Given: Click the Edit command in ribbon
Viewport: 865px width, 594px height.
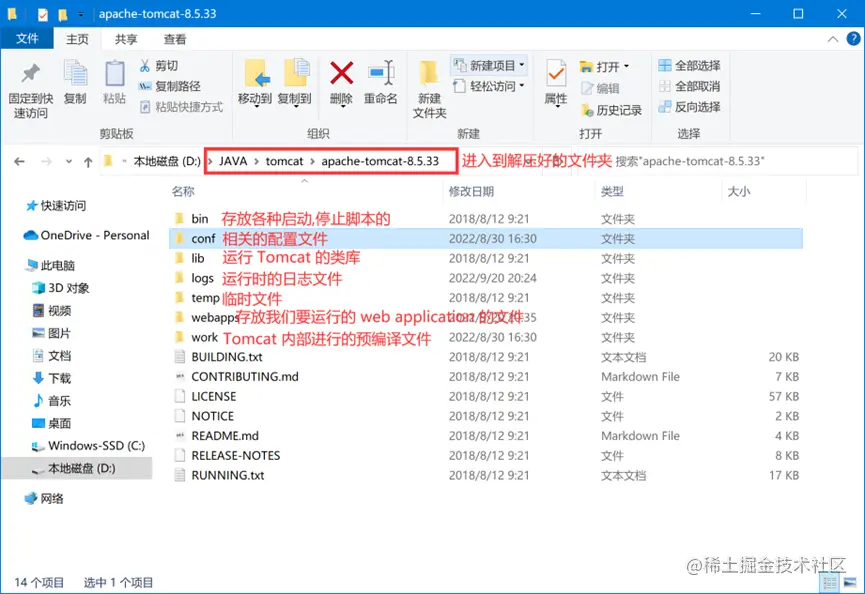Looking at the screenshot, I should [601, 88].
